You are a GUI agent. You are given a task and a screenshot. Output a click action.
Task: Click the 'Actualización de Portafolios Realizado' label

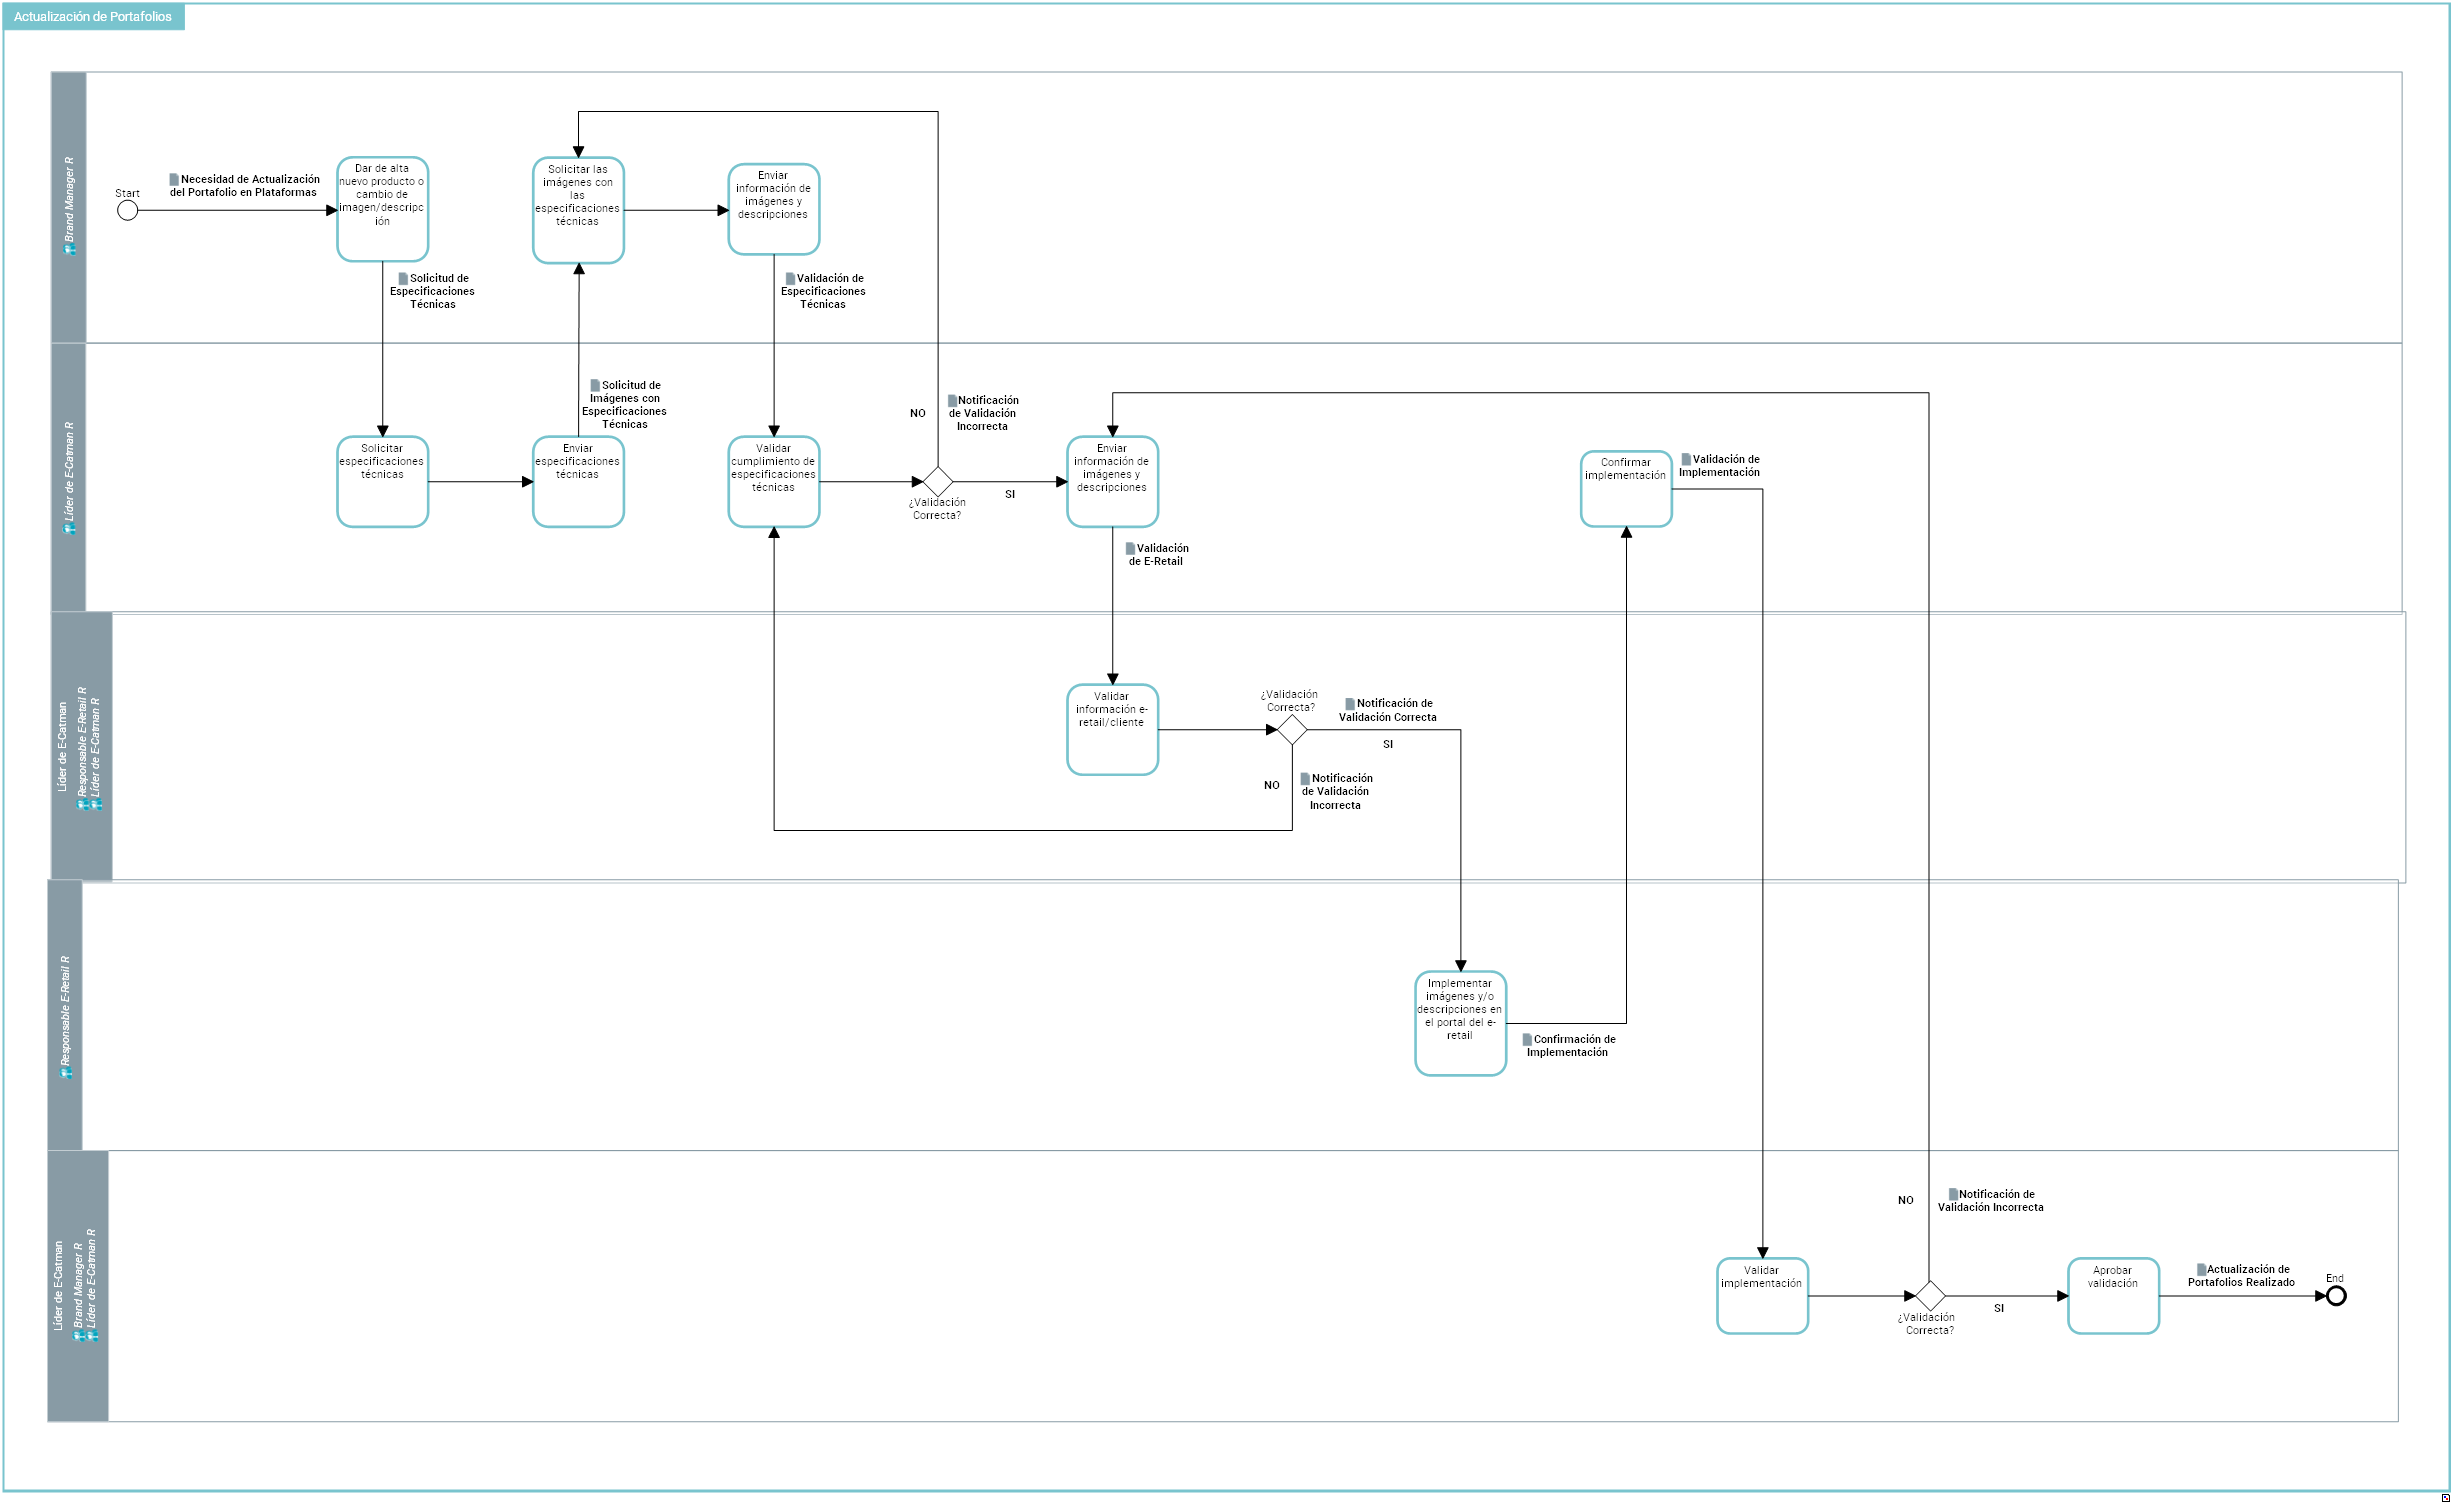(2242, 1276)
